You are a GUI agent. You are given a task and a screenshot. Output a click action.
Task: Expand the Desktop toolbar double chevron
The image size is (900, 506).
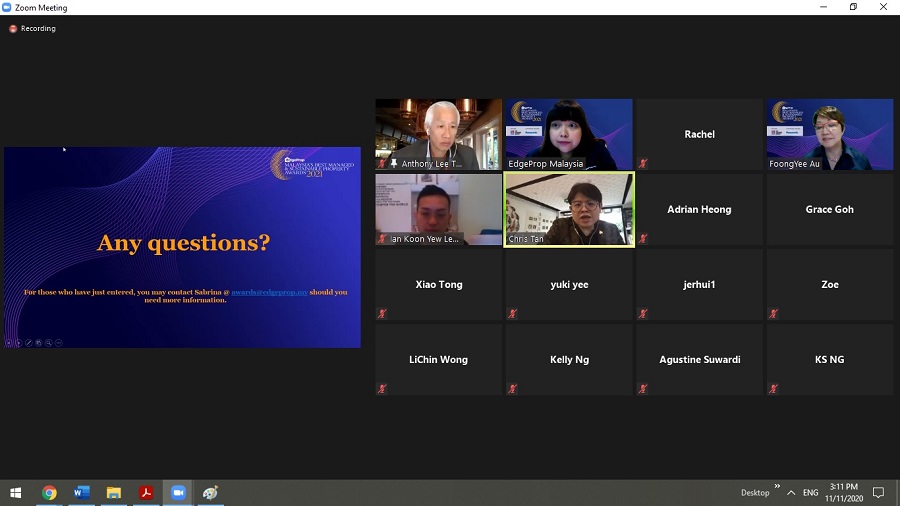click(x=777, y=487)
